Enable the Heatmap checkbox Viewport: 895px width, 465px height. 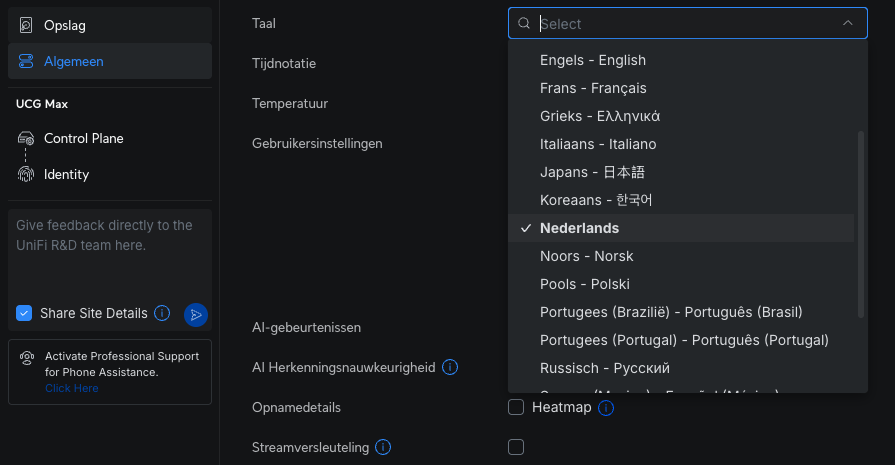pos(516,407)
